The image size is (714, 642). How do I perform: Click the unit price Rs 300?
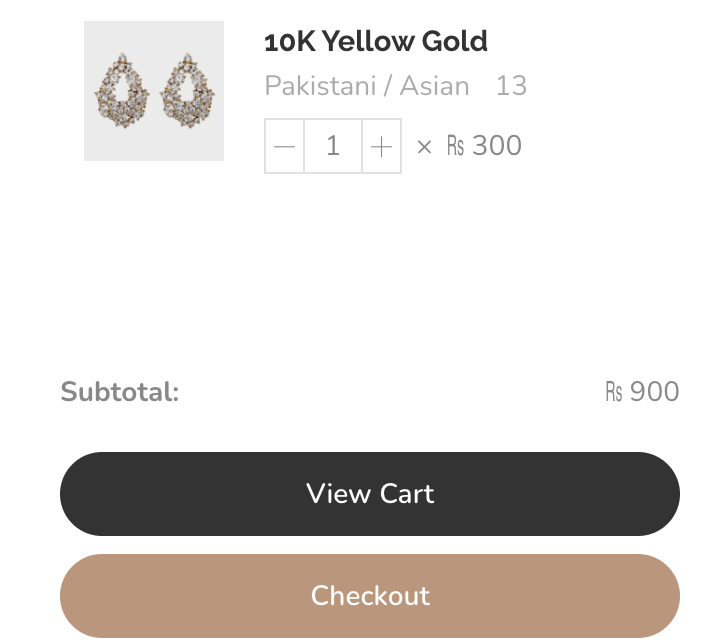484,146
